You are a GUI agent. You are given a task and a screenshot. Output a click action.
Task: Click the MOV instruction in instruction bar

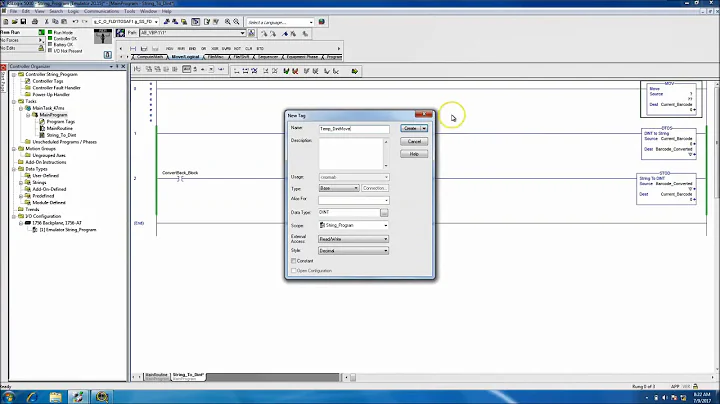point(169,48)
